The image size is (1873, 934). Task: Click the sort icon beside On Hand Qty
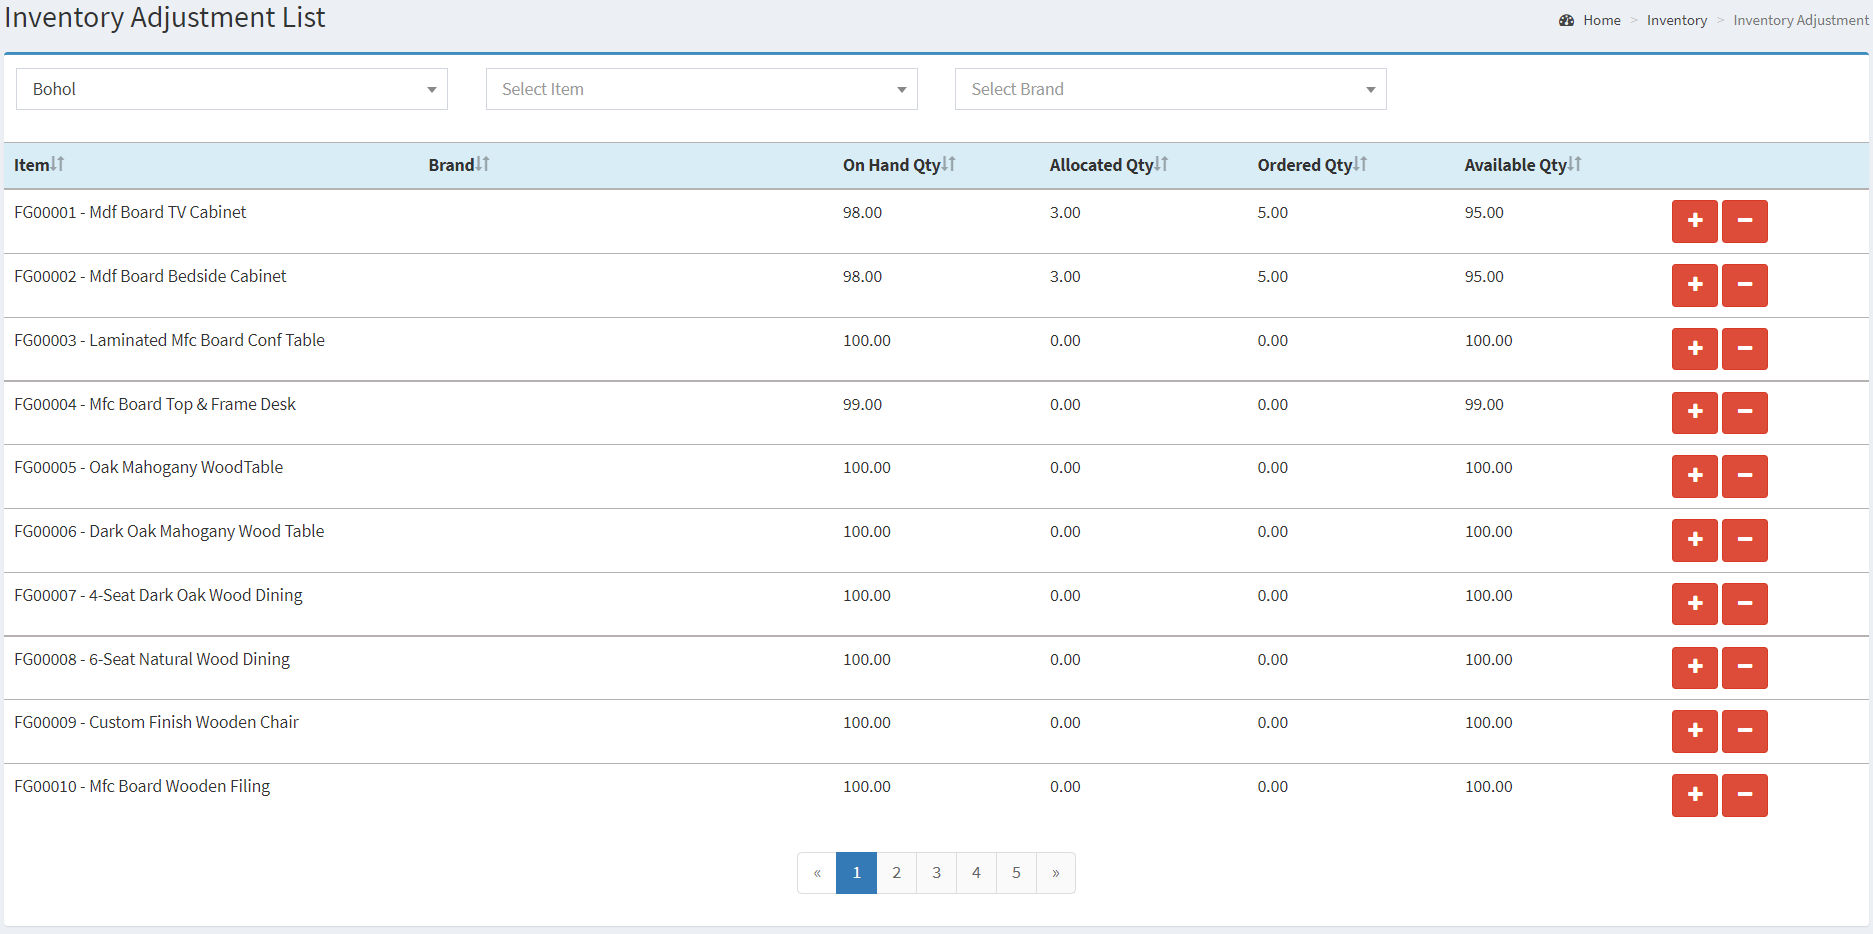tap(949, 162)
